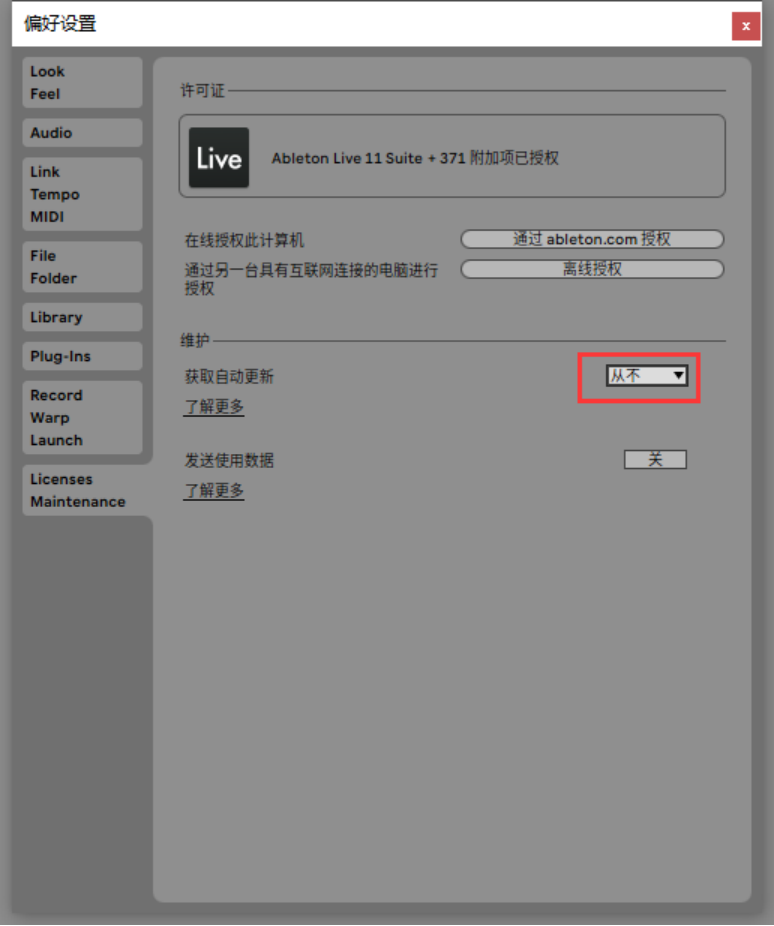Open 了解更多 link under 发送使用数据

214,490
